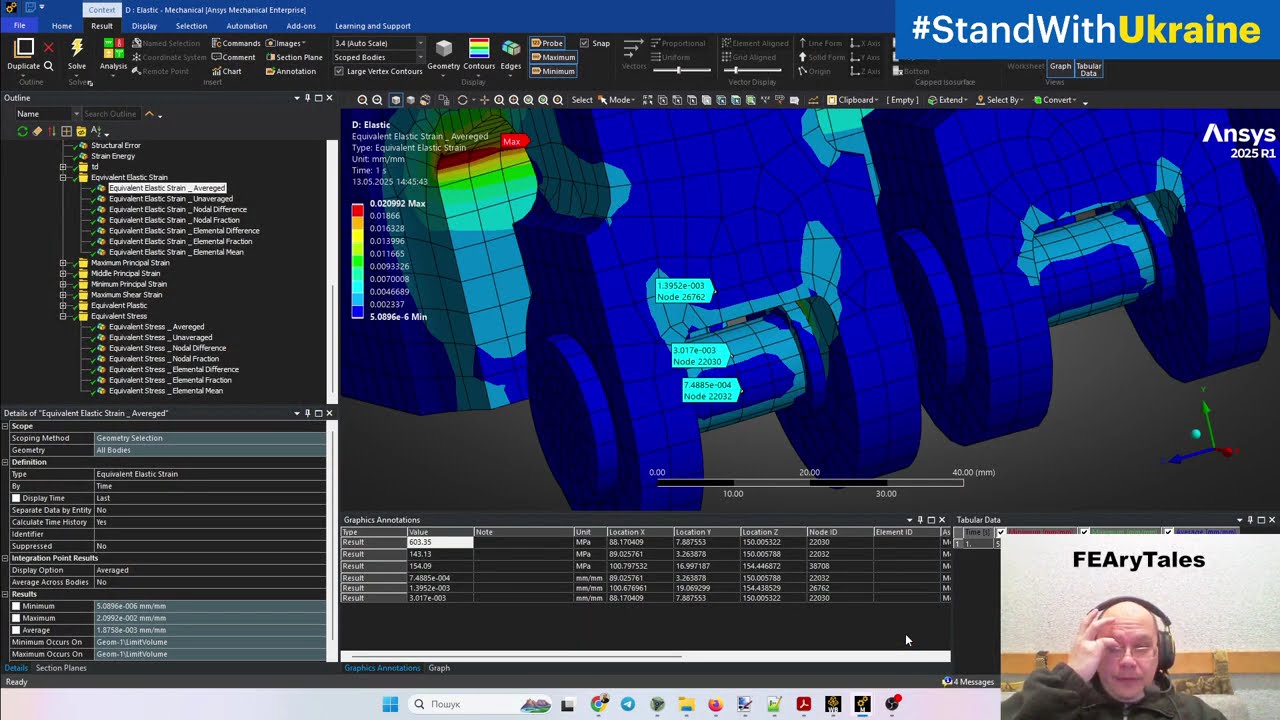Collapse the Equivalent Stress folder
Screen dimensions: 1280x720
tap(63, 316)
